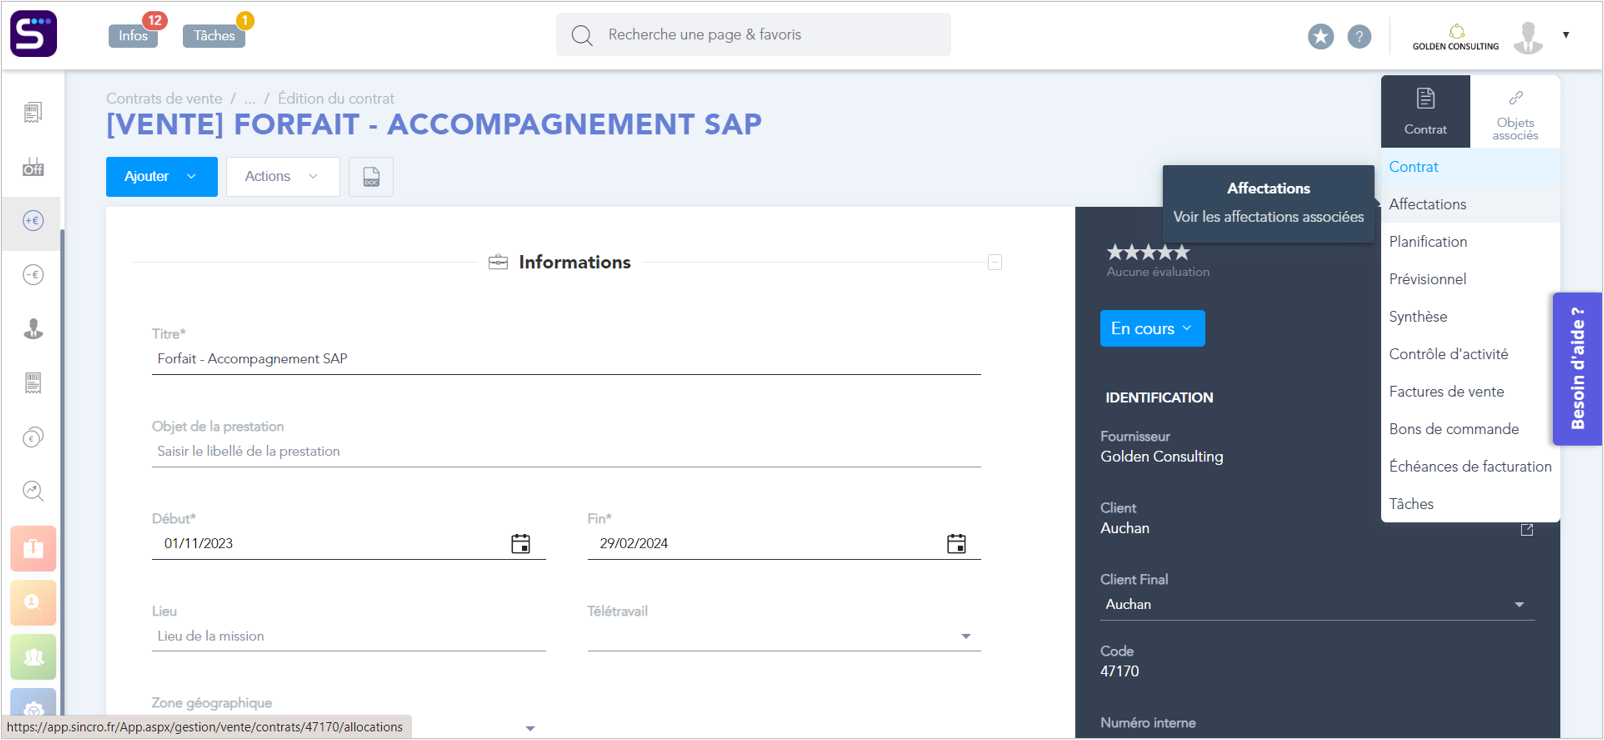
Task: Select Contrat in the side menu
Action: click(x=1470, y=167)
